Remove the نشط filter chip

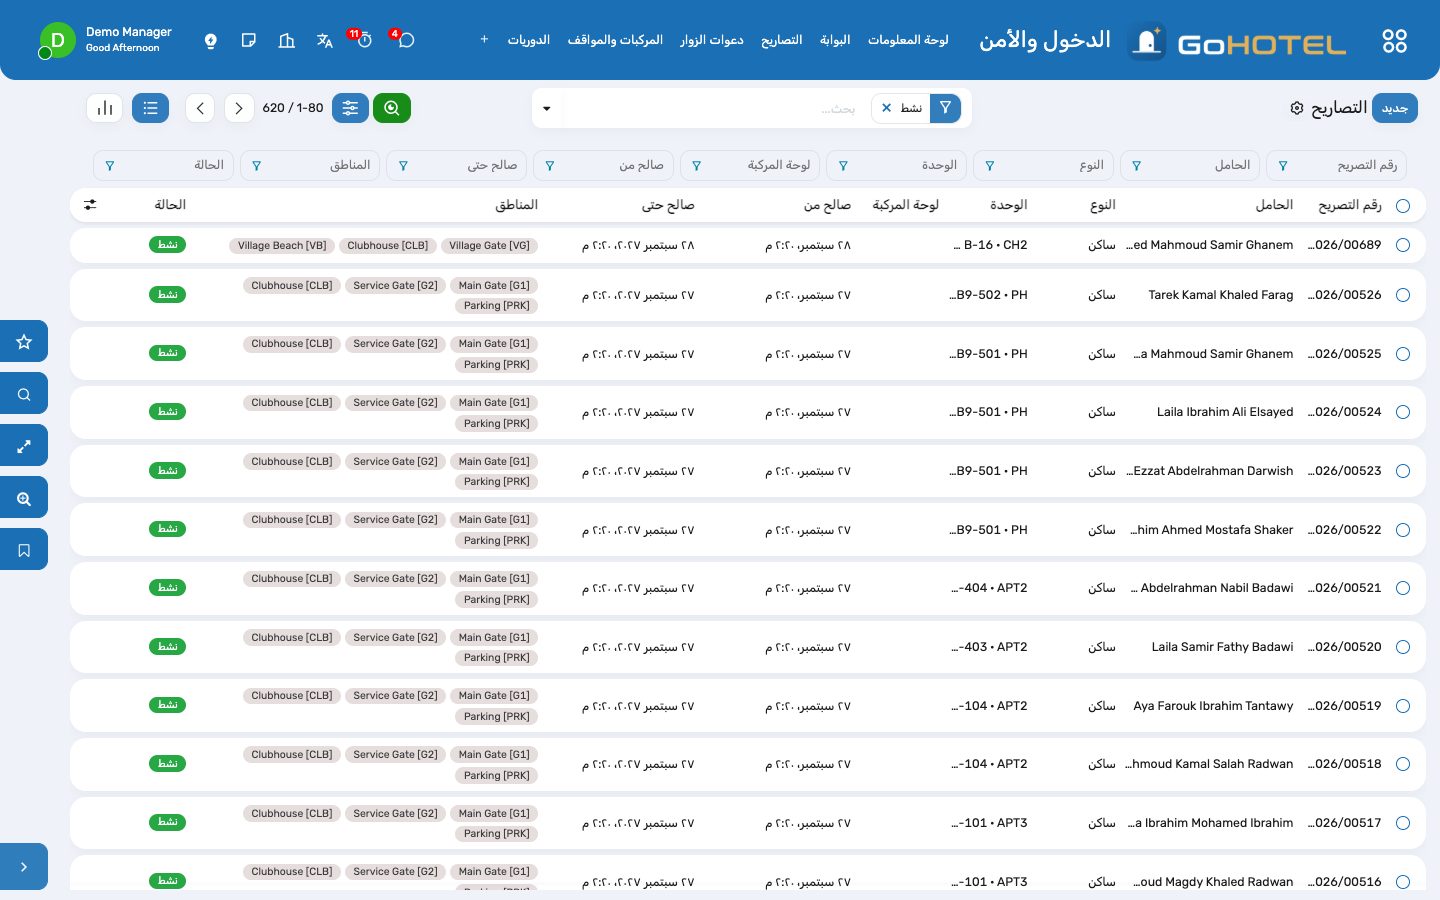pos(886,108)
